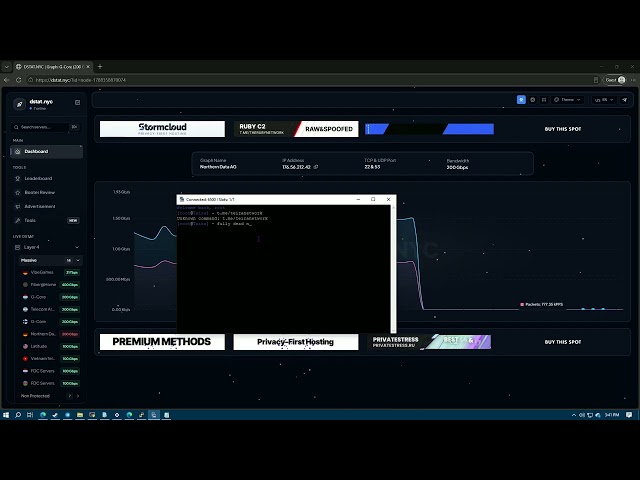Click the terminal window scrollbar
Viewport: 640px width, 480px height.
coord(393,269)
